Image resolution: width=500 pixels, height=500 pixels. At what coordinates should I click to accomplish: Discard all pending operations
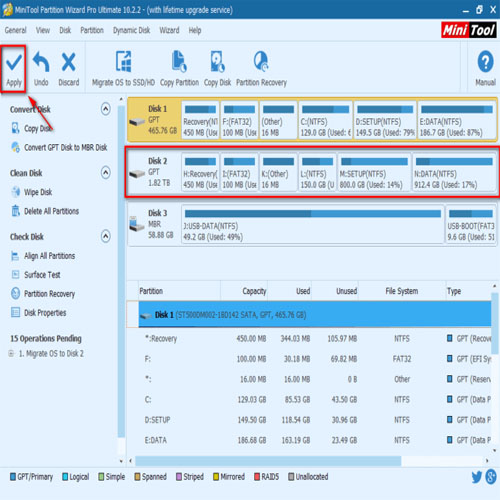point(69,69)
